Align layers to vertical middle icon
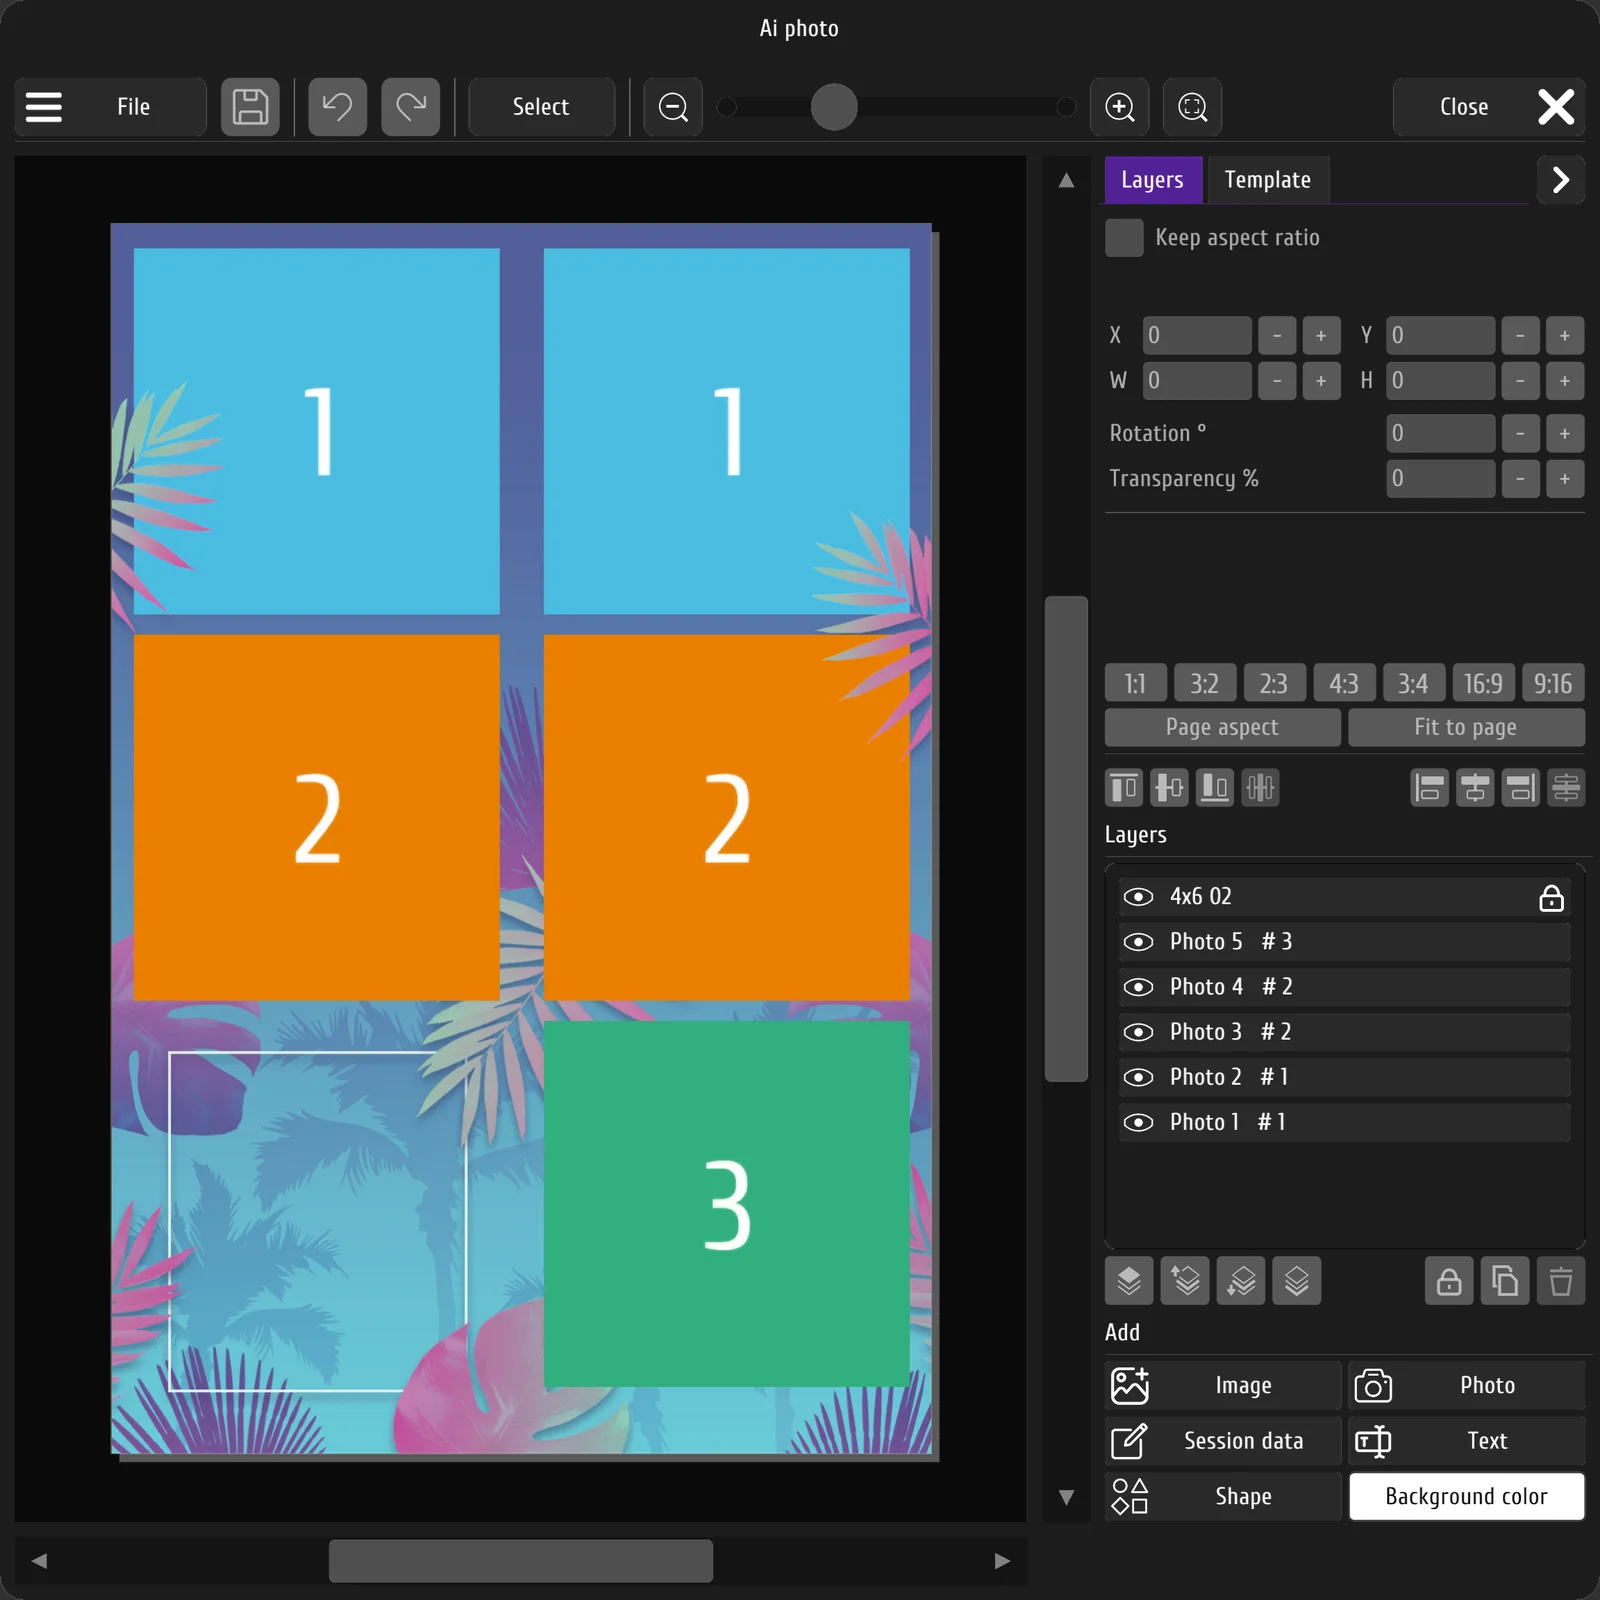 [1169, 788]
